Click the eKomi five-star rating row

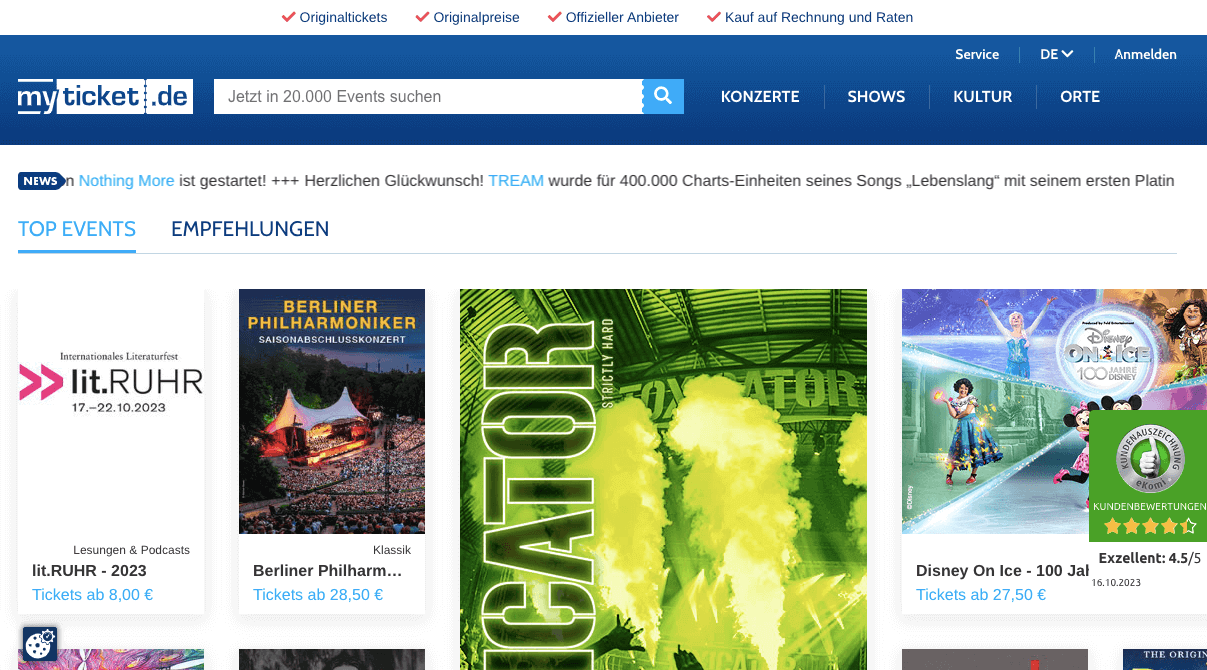(x=1148, y=526)
